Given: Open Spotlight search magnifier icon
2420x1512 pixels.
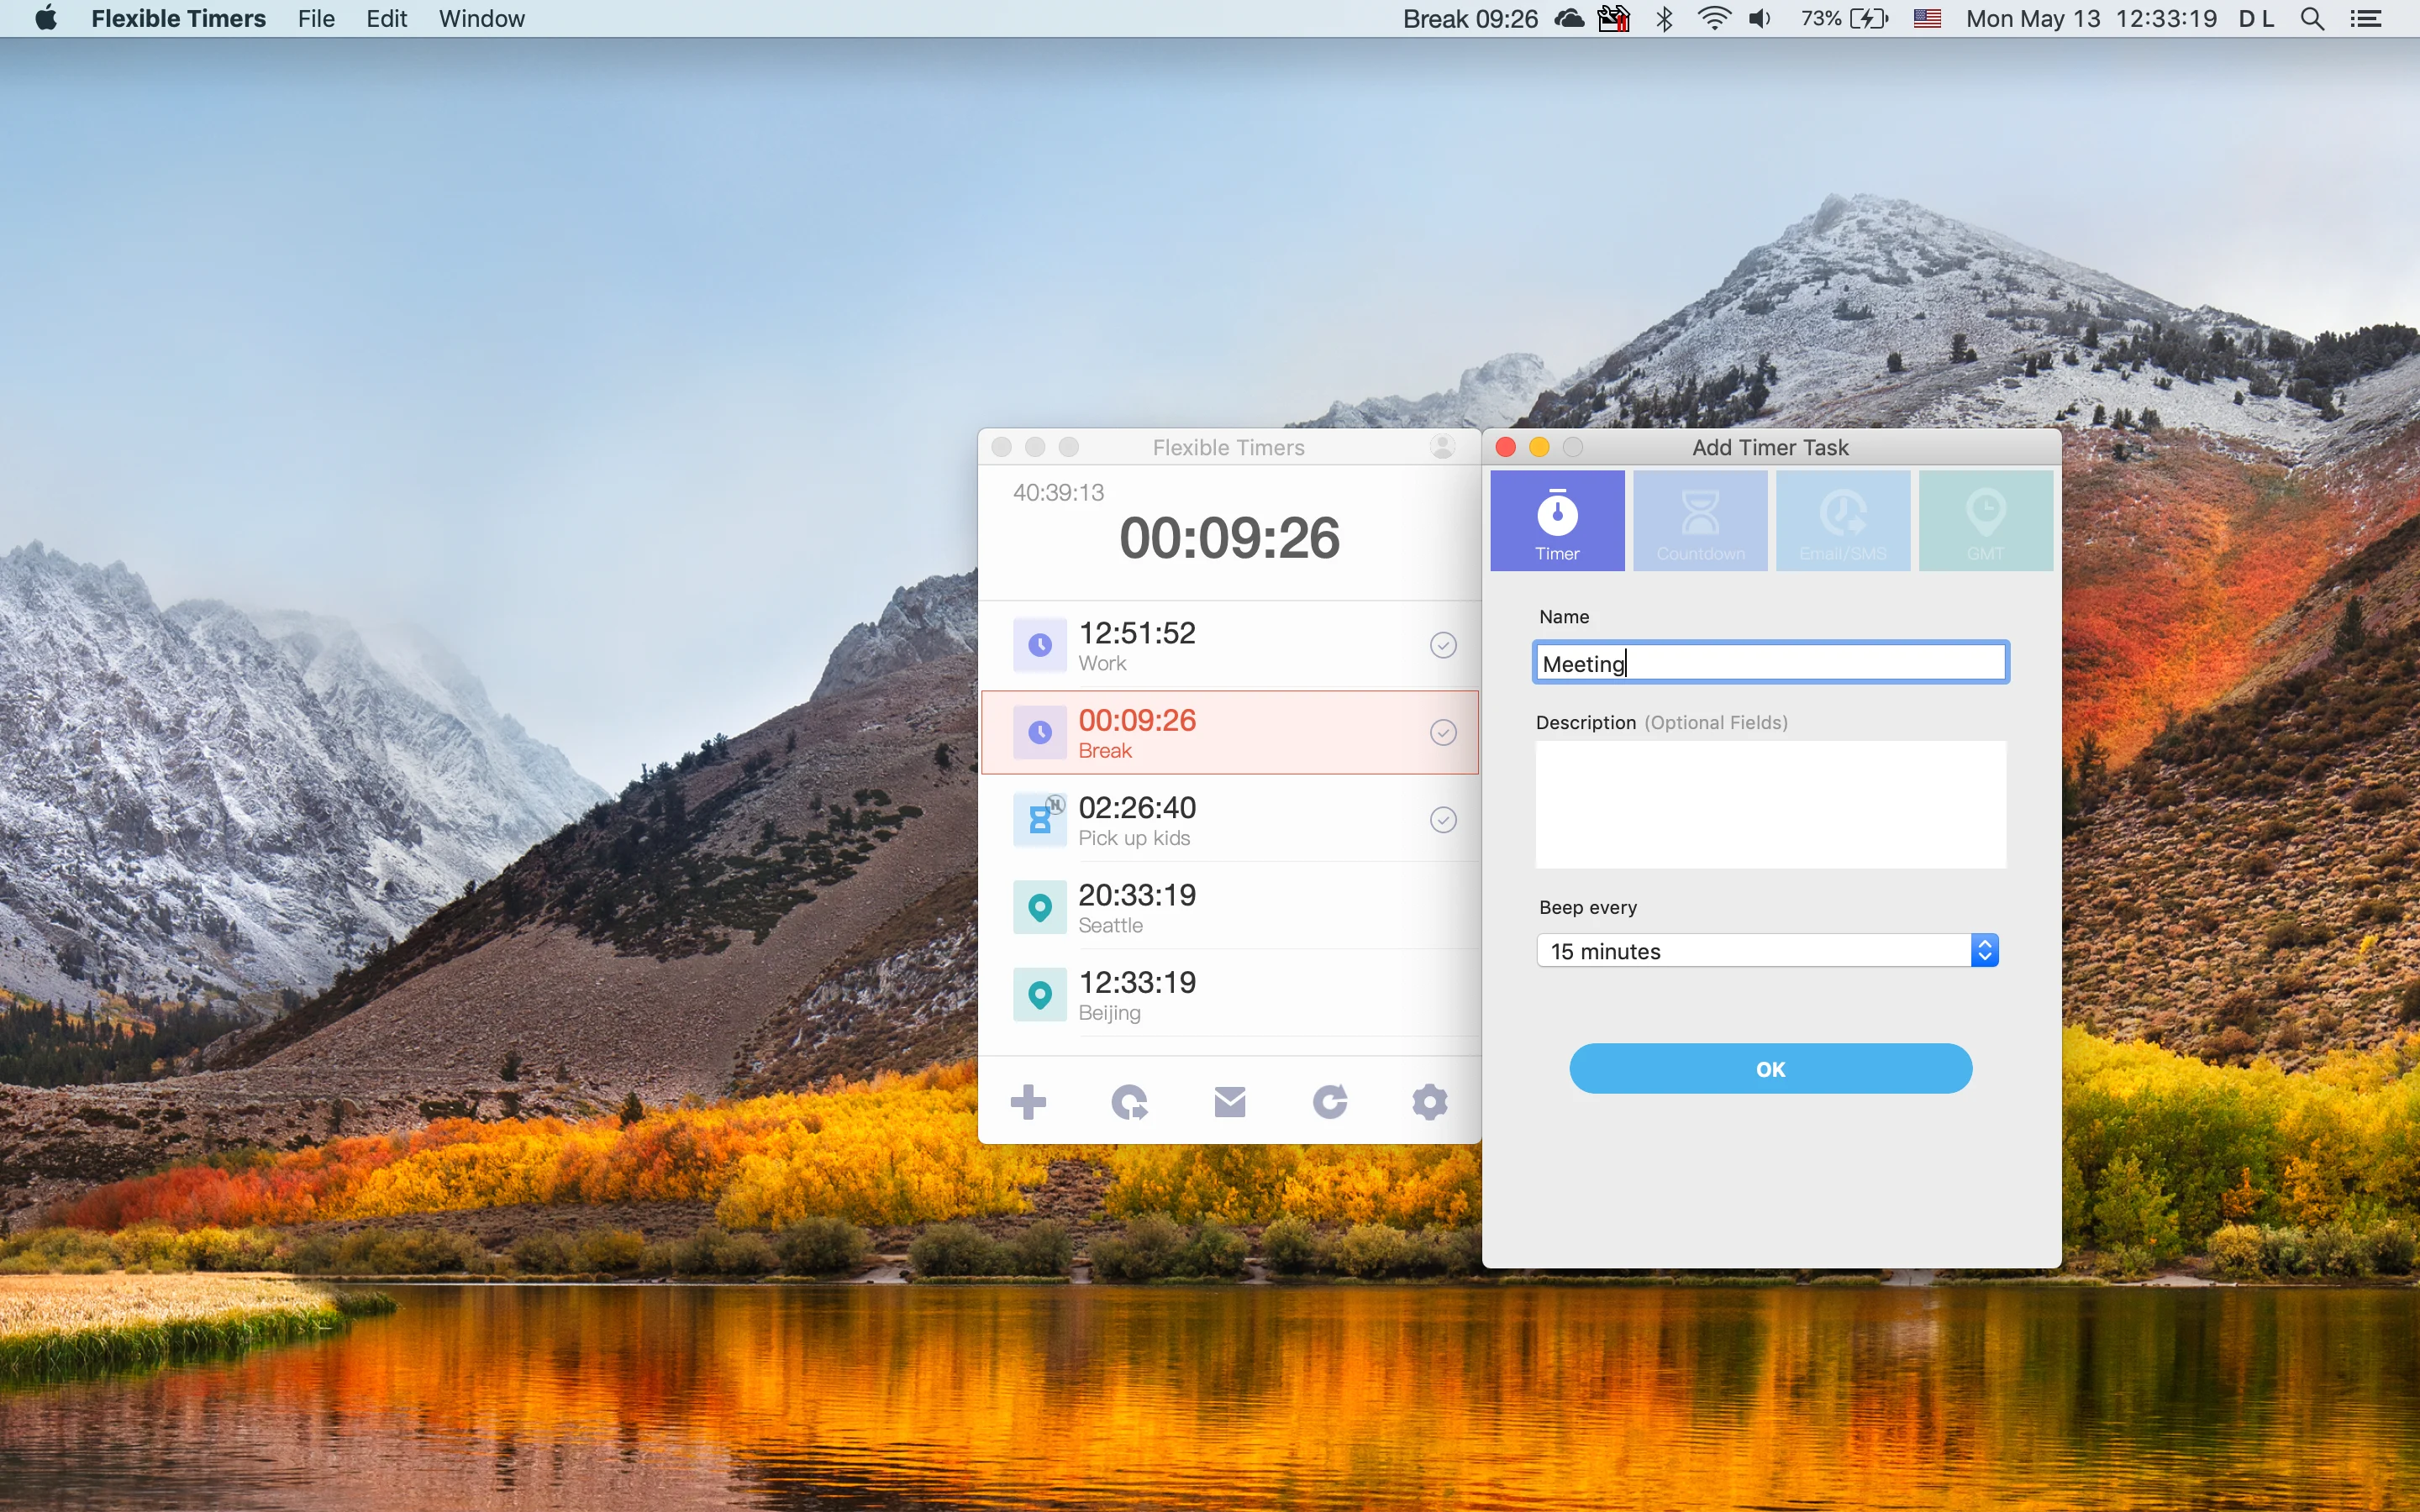Looking at the screenshot, I should point(2312,19).
